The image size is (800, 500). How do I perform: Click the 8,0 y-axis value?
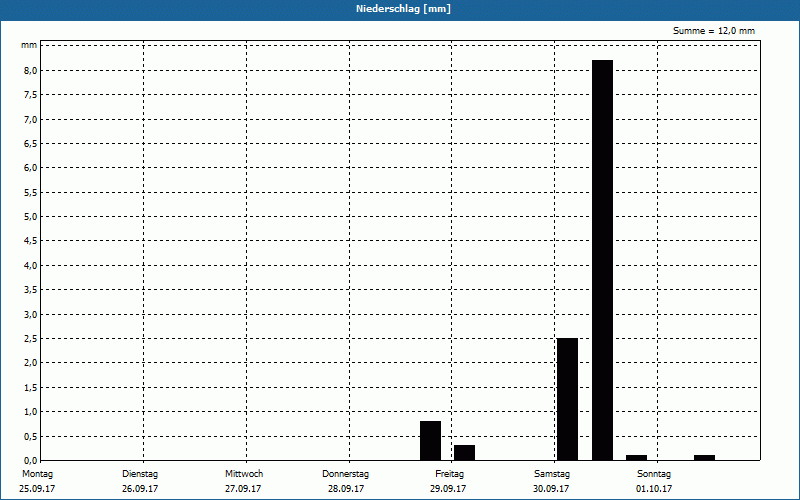click(31, 70)
